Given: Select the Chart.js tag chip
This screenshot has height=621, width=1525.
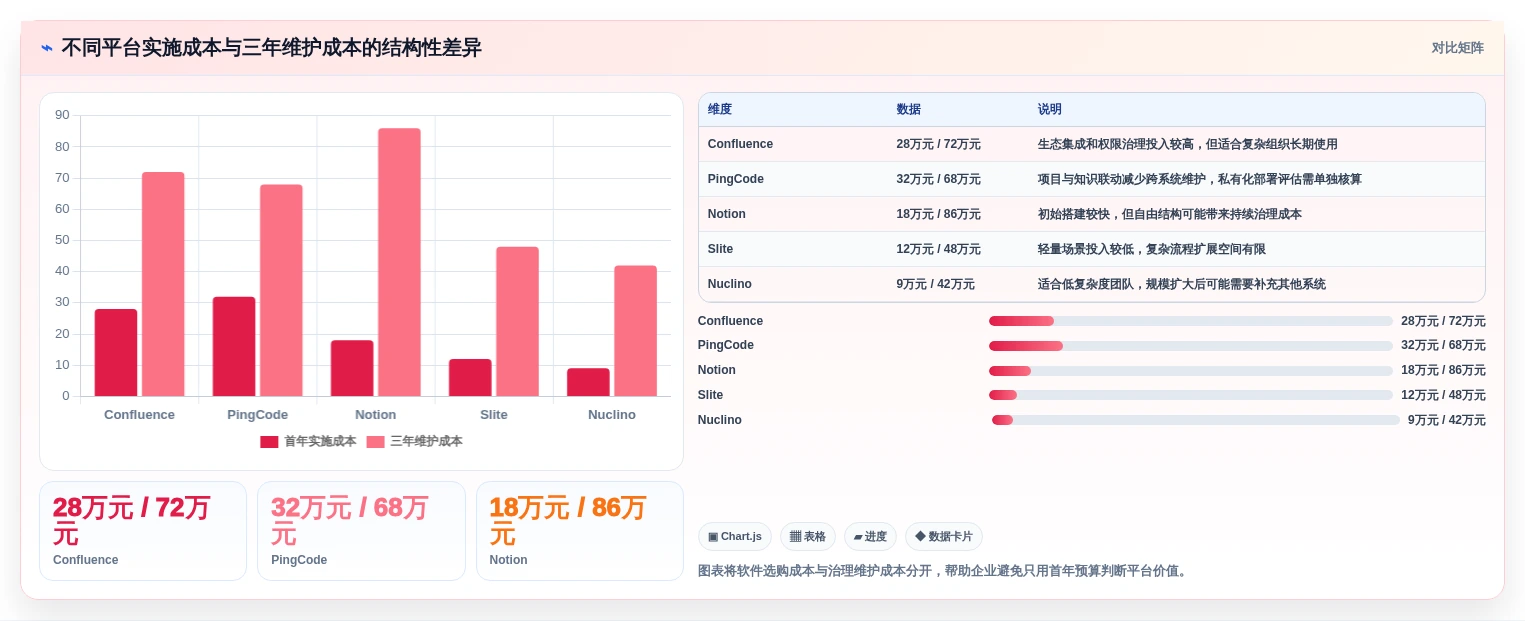Looking at the screenshot, I should pos(734,536).
